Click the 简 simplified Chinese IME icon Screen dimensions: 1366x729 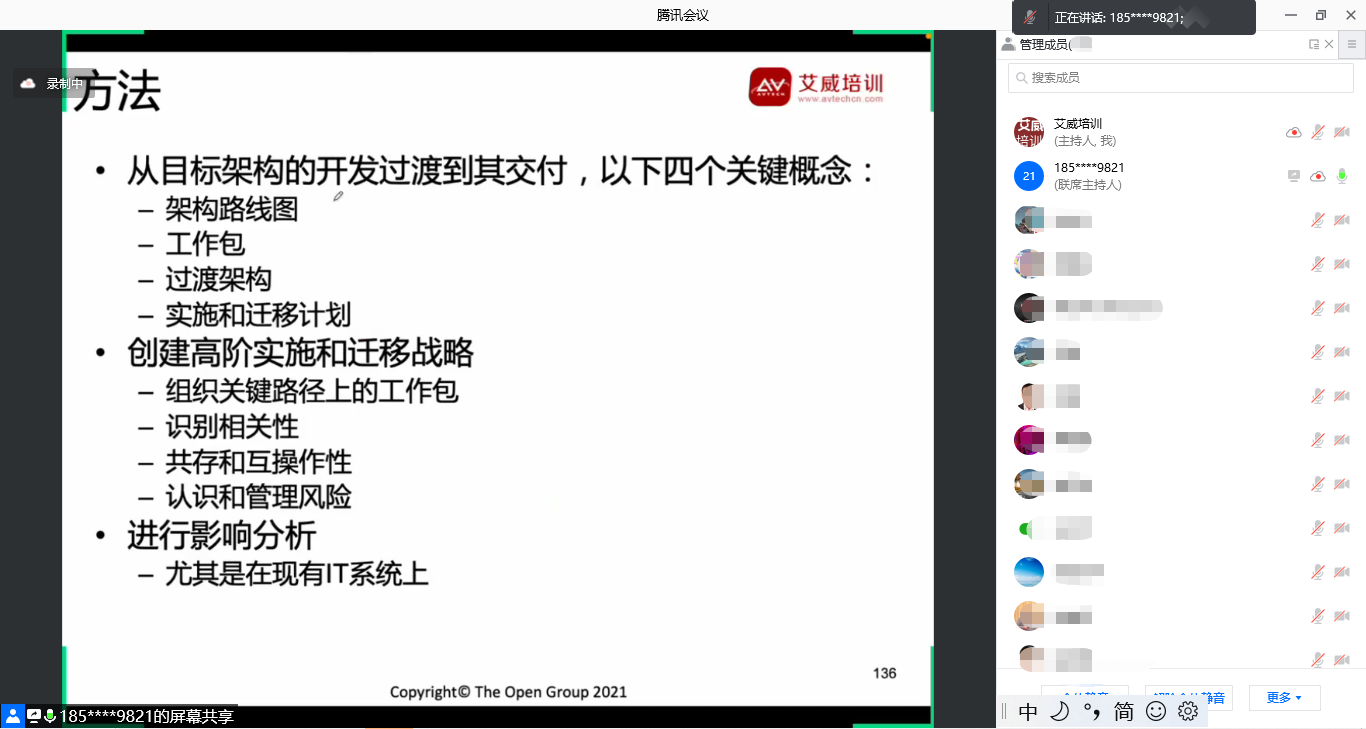[x=1124, y=712]
